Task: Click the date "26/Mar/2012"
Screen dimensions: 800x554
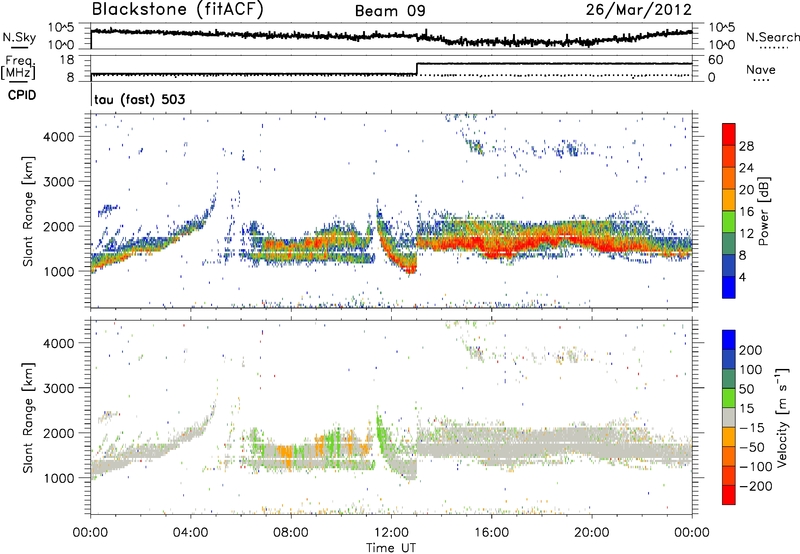Action: [x=639, y=10]
